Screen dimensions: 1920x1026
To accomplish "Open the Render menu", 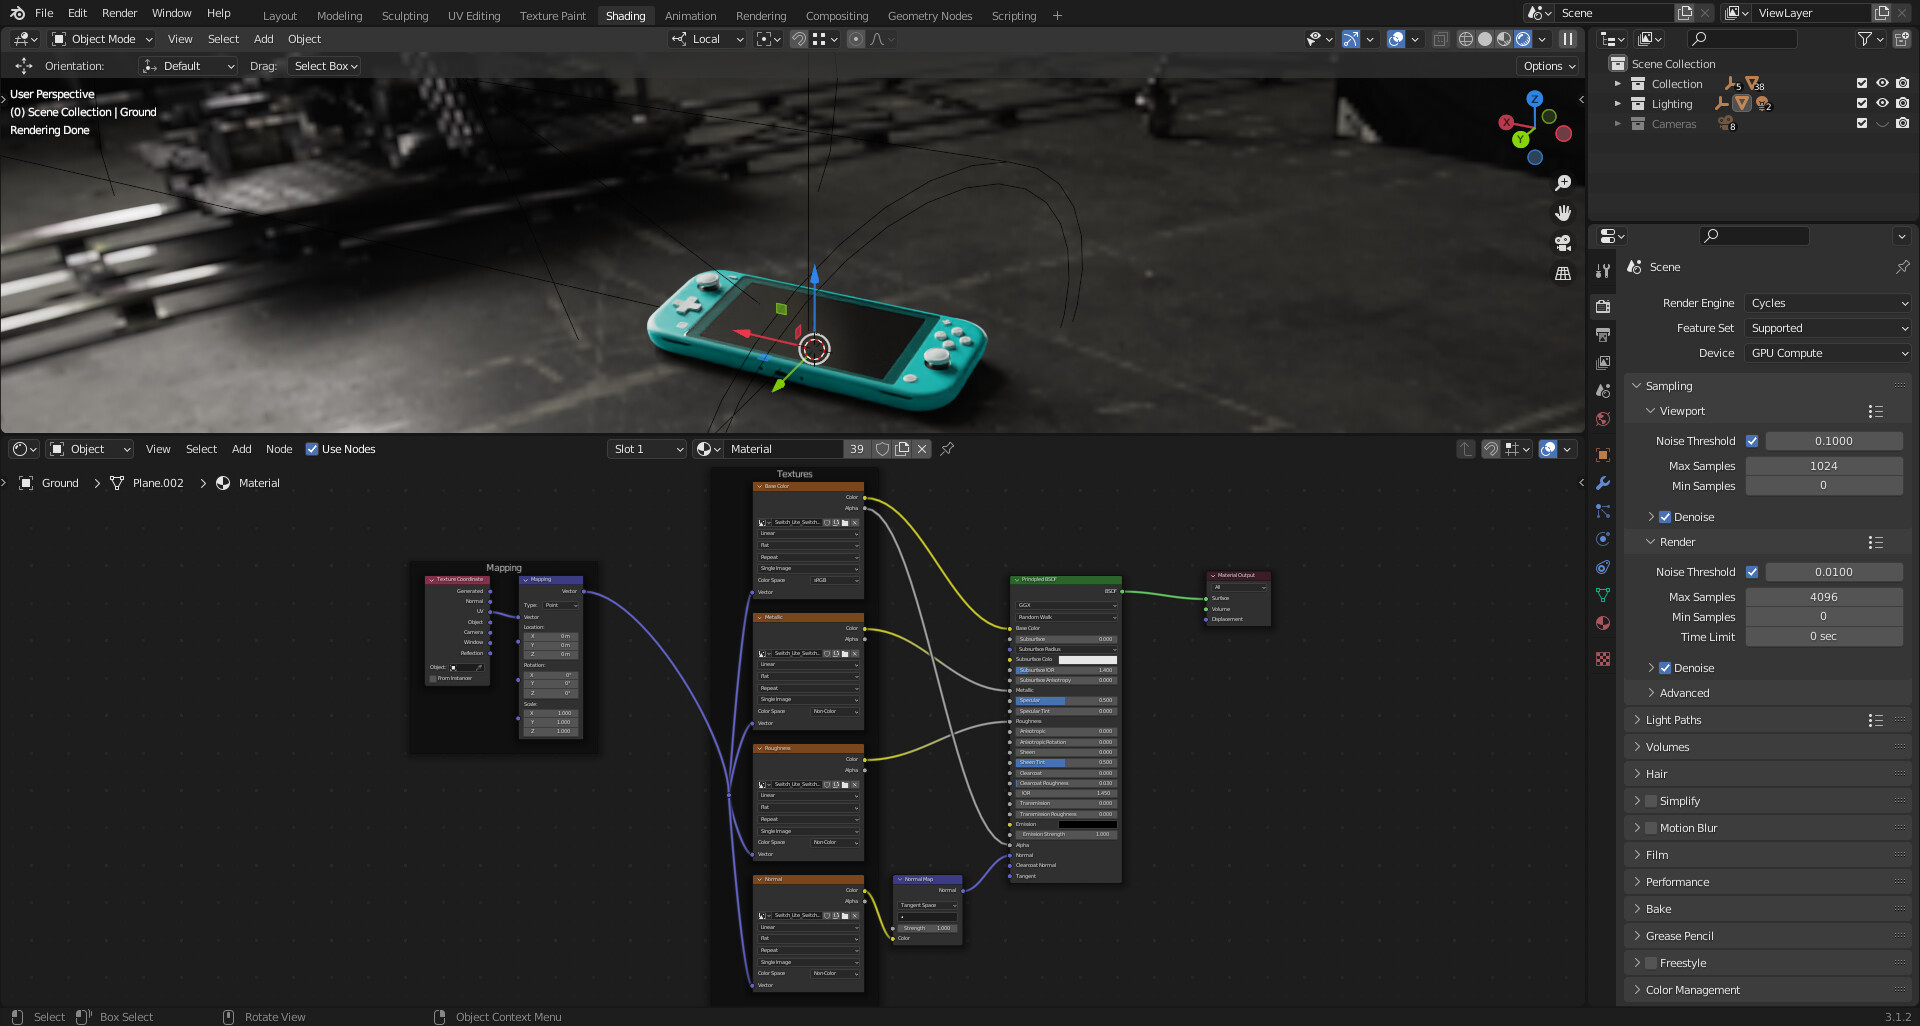I will [x=119, y=13].
